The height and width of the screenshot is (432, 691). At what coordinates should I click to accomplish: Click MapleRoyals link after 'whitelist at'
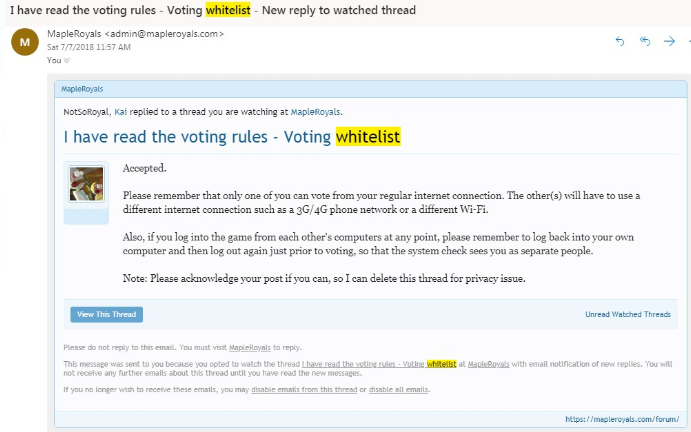[x=488, y=364]
